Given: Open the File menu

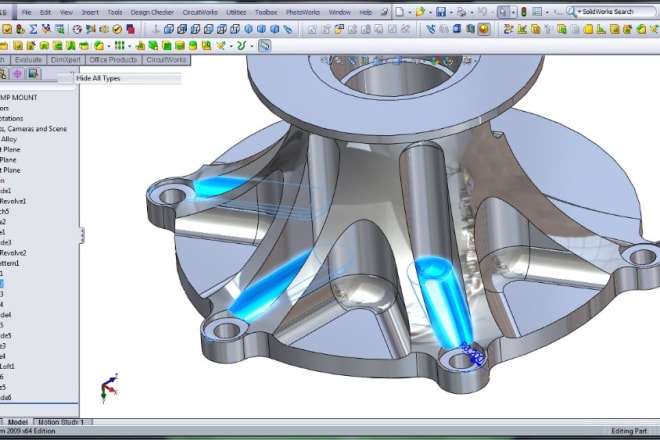Looking at the screenshot, I should pyautogui.click(x=26, y=12).
